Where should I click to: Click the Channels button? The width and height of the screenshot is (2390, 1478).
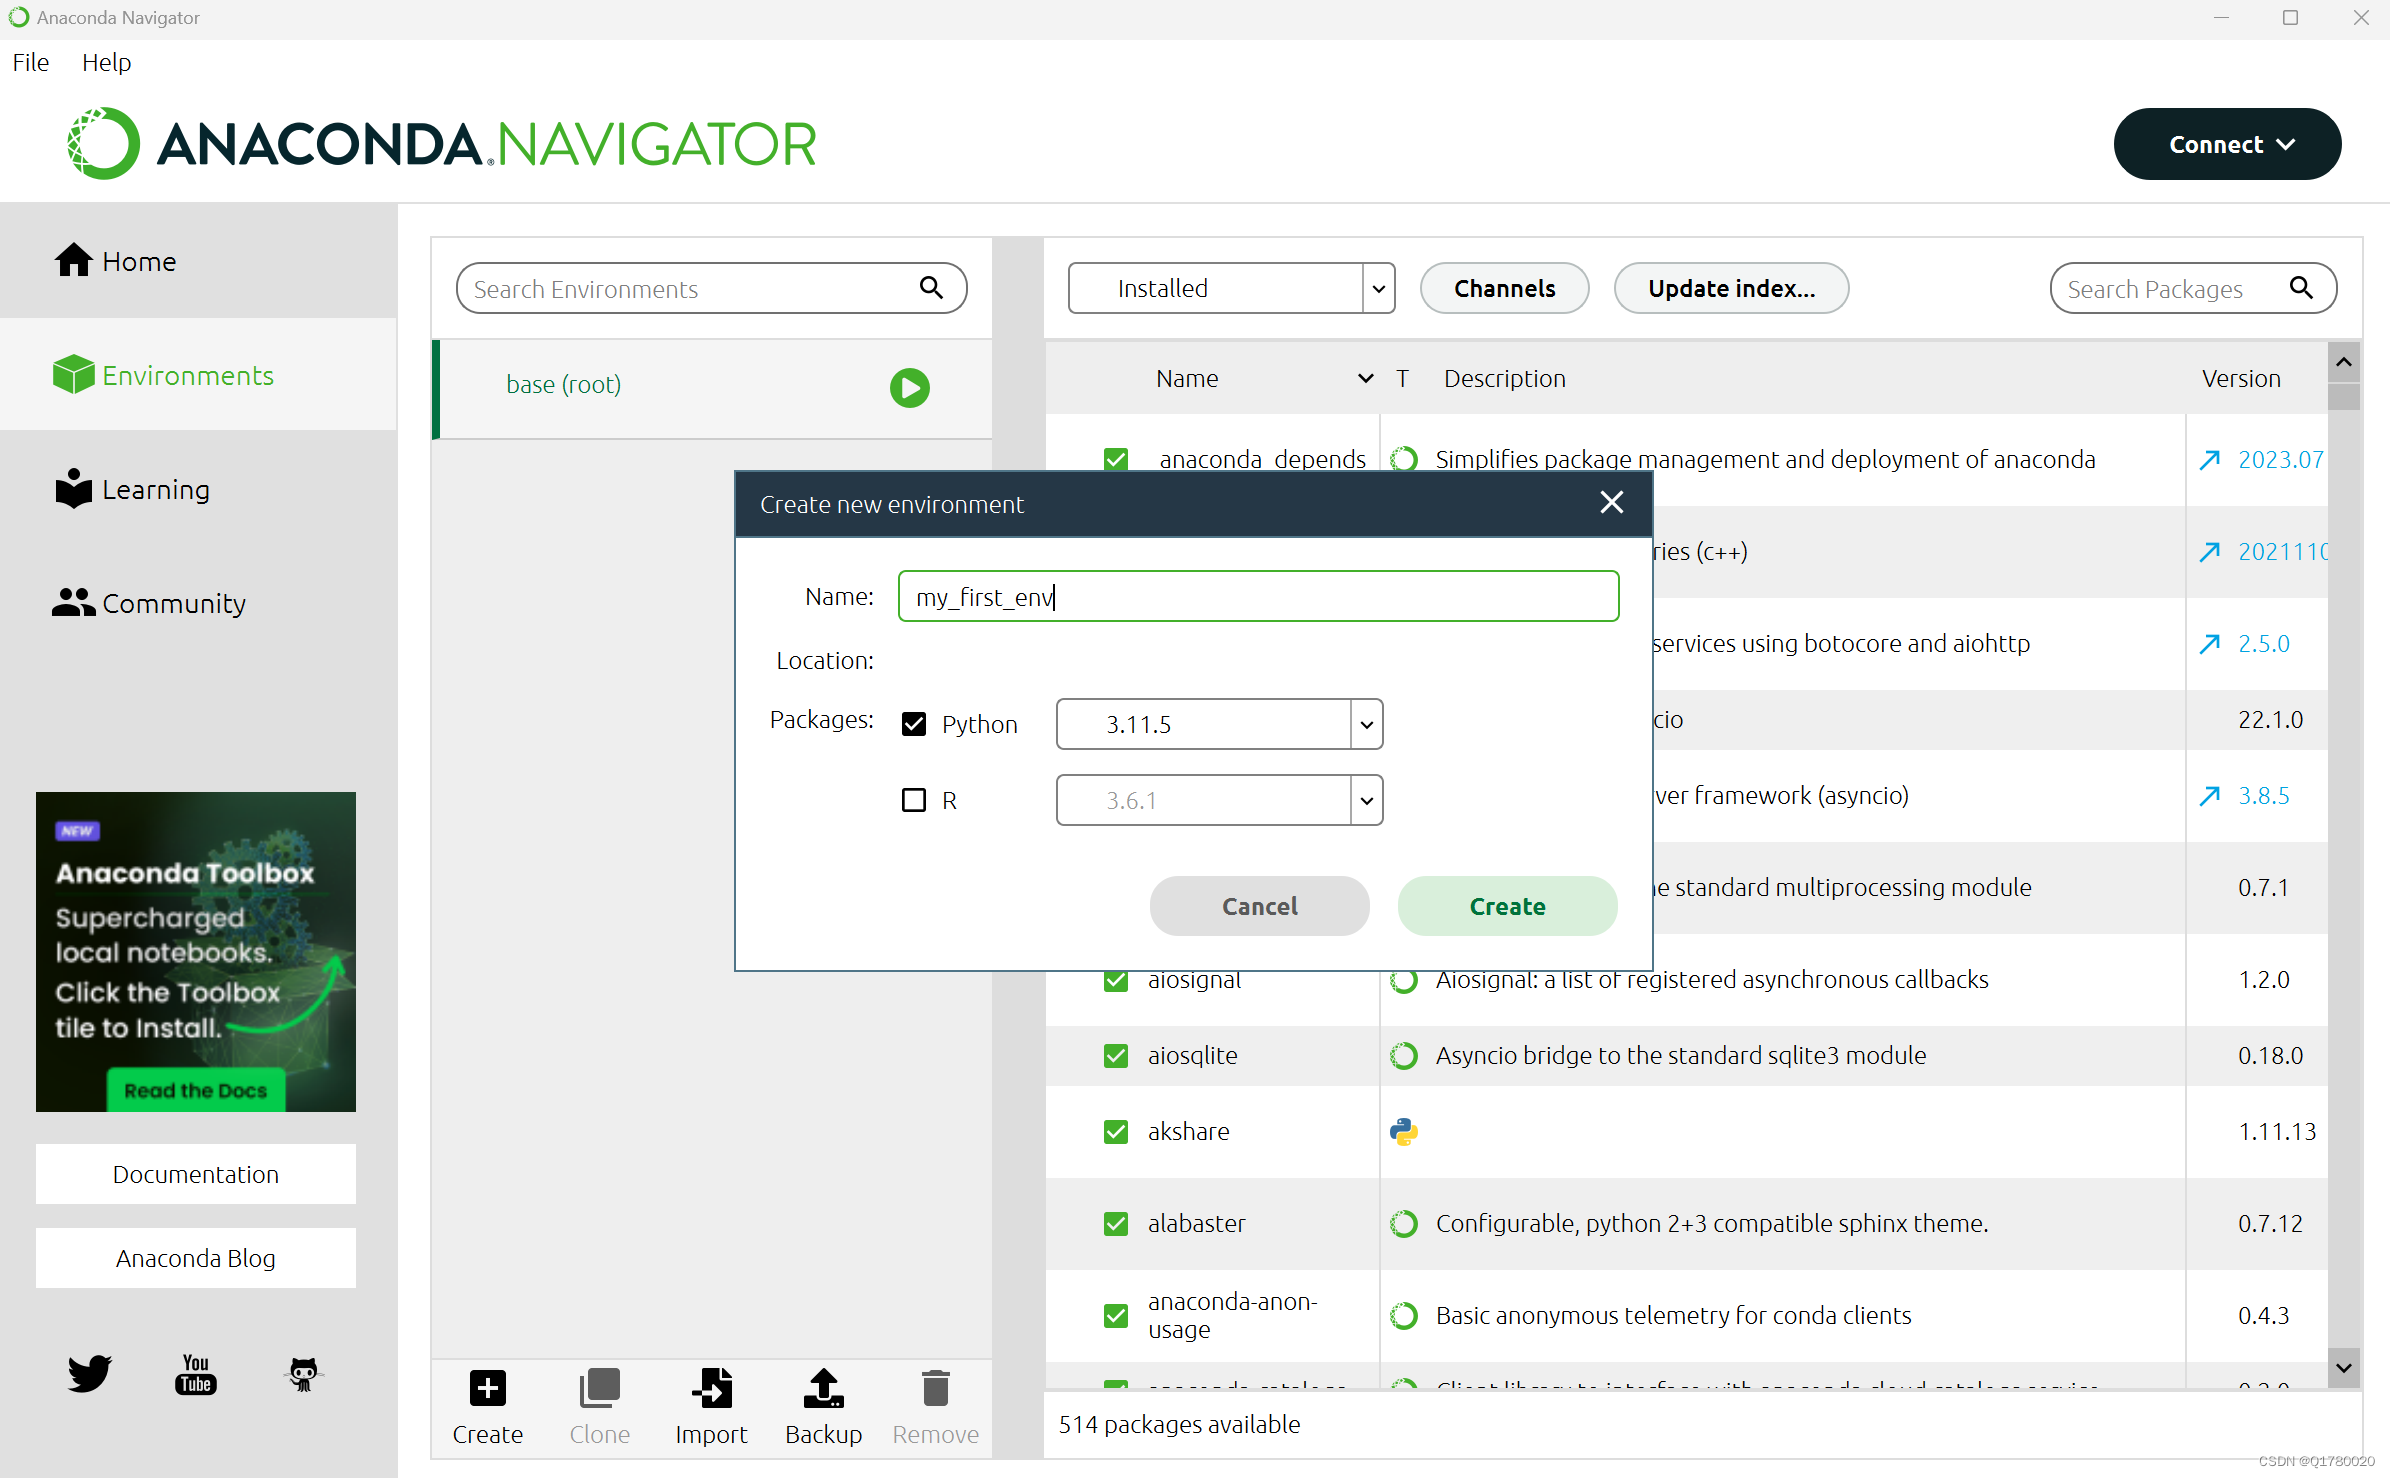coord(1504,289)
